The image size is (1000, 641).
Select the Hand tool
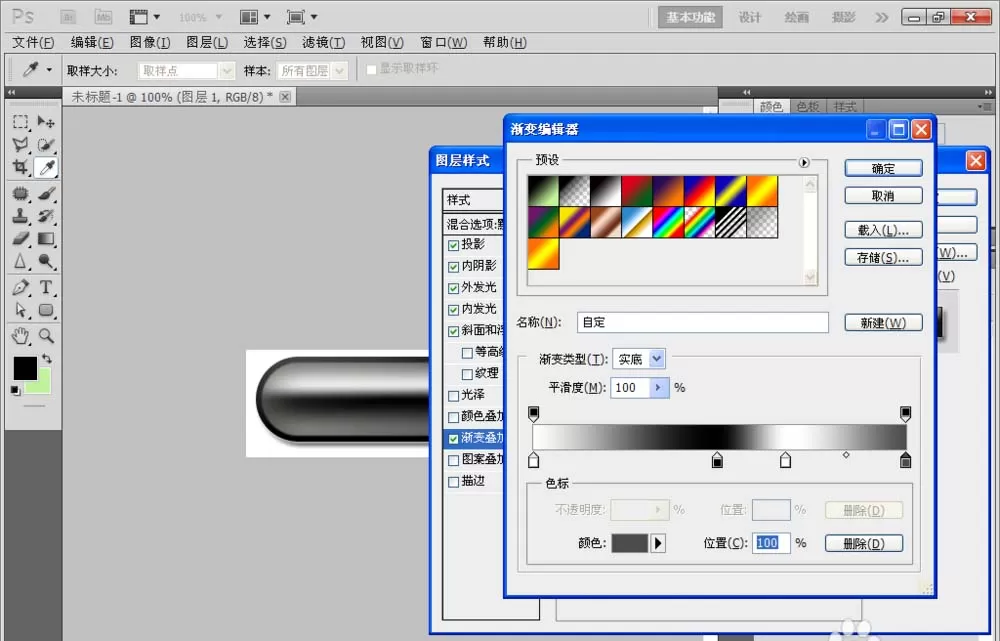click(x=20, y=335)
